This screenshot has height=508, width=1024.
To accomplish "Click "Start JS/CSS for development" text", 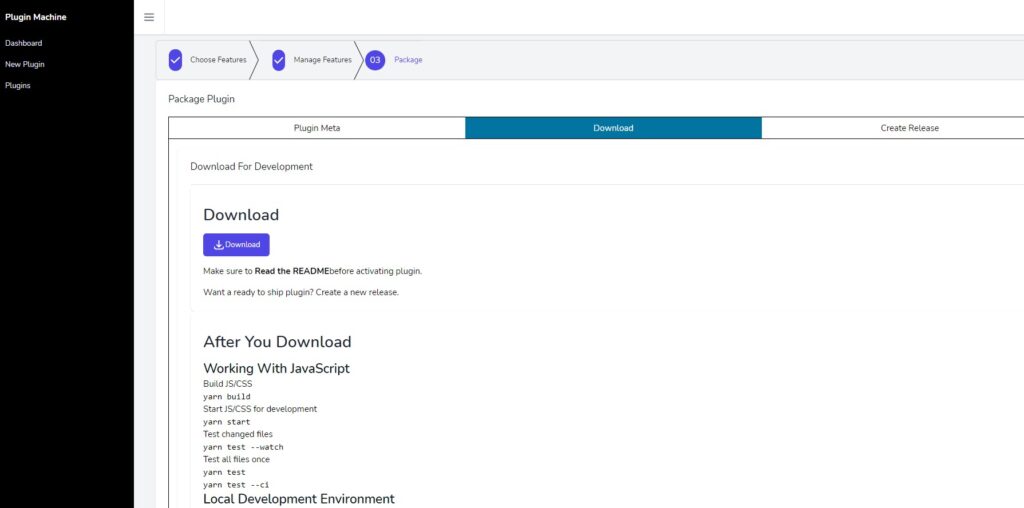I will click(260, 409).
